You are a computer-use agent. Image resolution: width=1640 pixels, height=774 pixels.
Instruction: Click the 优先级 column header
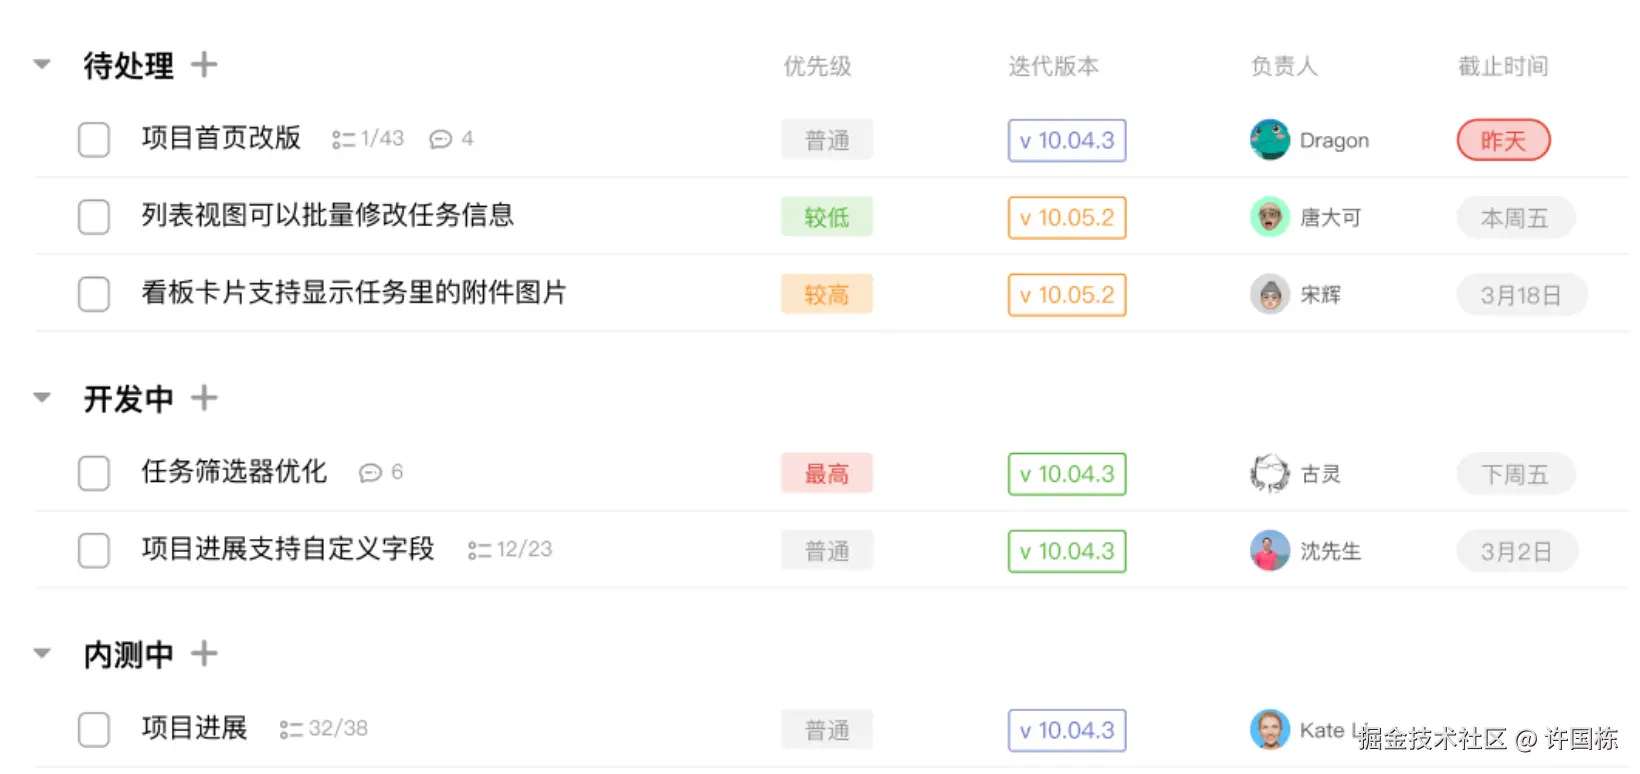tap(817, 67)
